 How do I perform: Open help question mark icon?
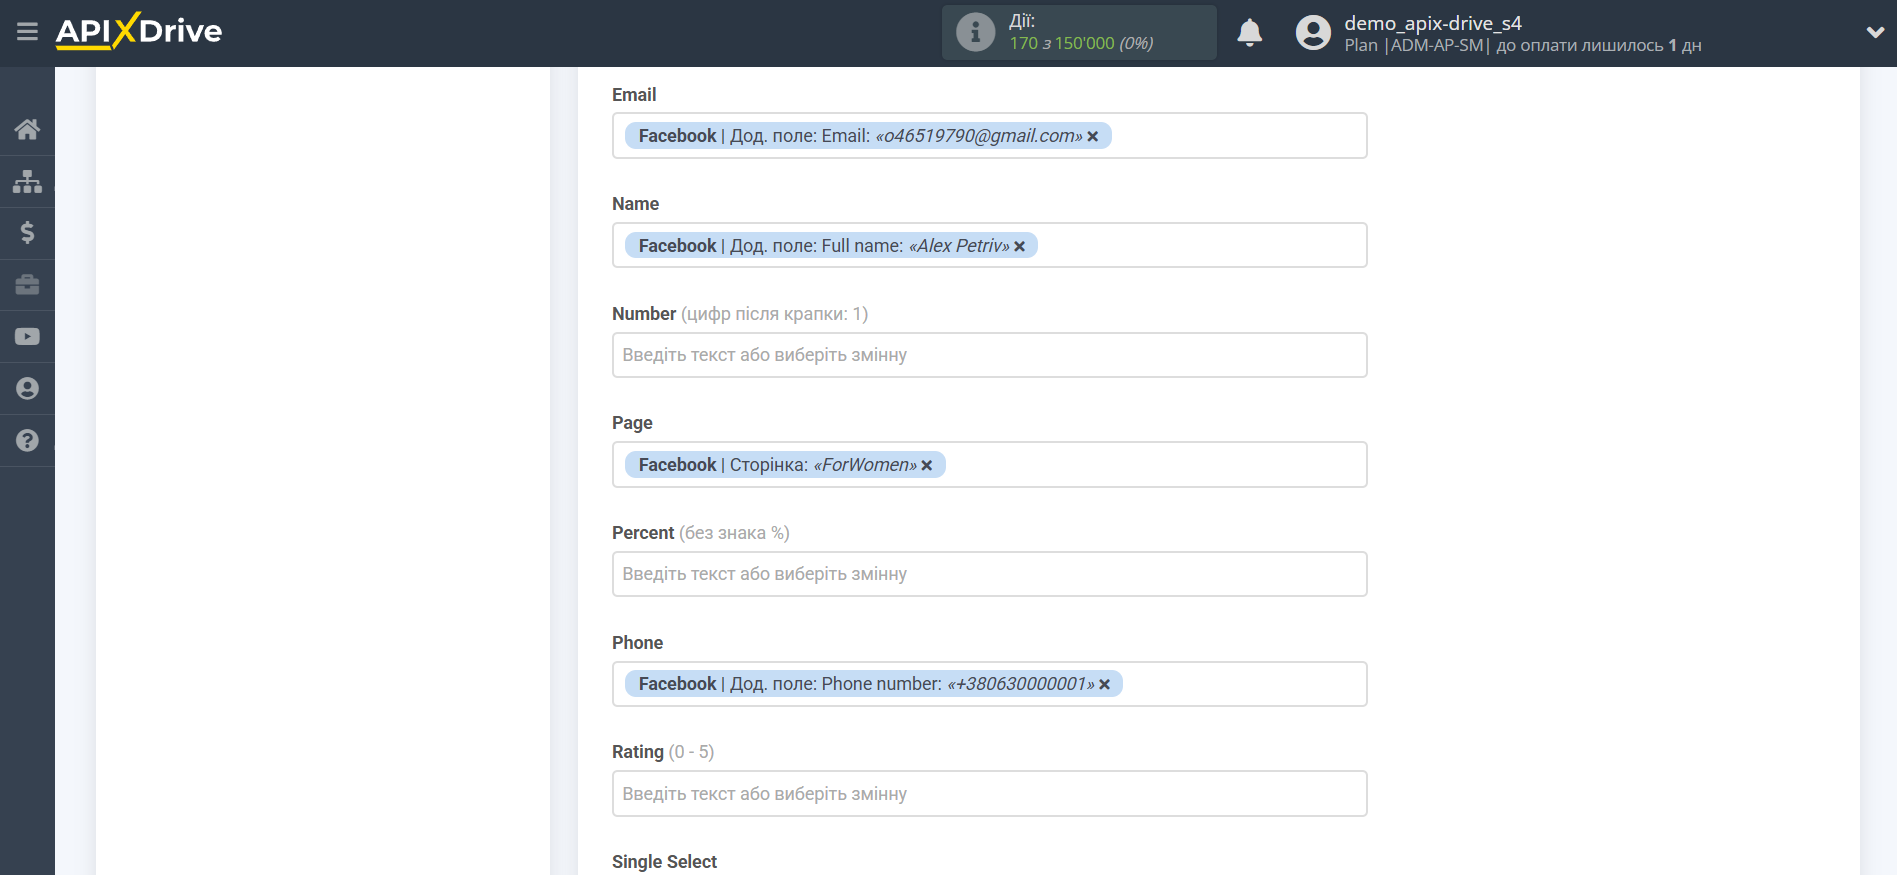coord(27,441)
